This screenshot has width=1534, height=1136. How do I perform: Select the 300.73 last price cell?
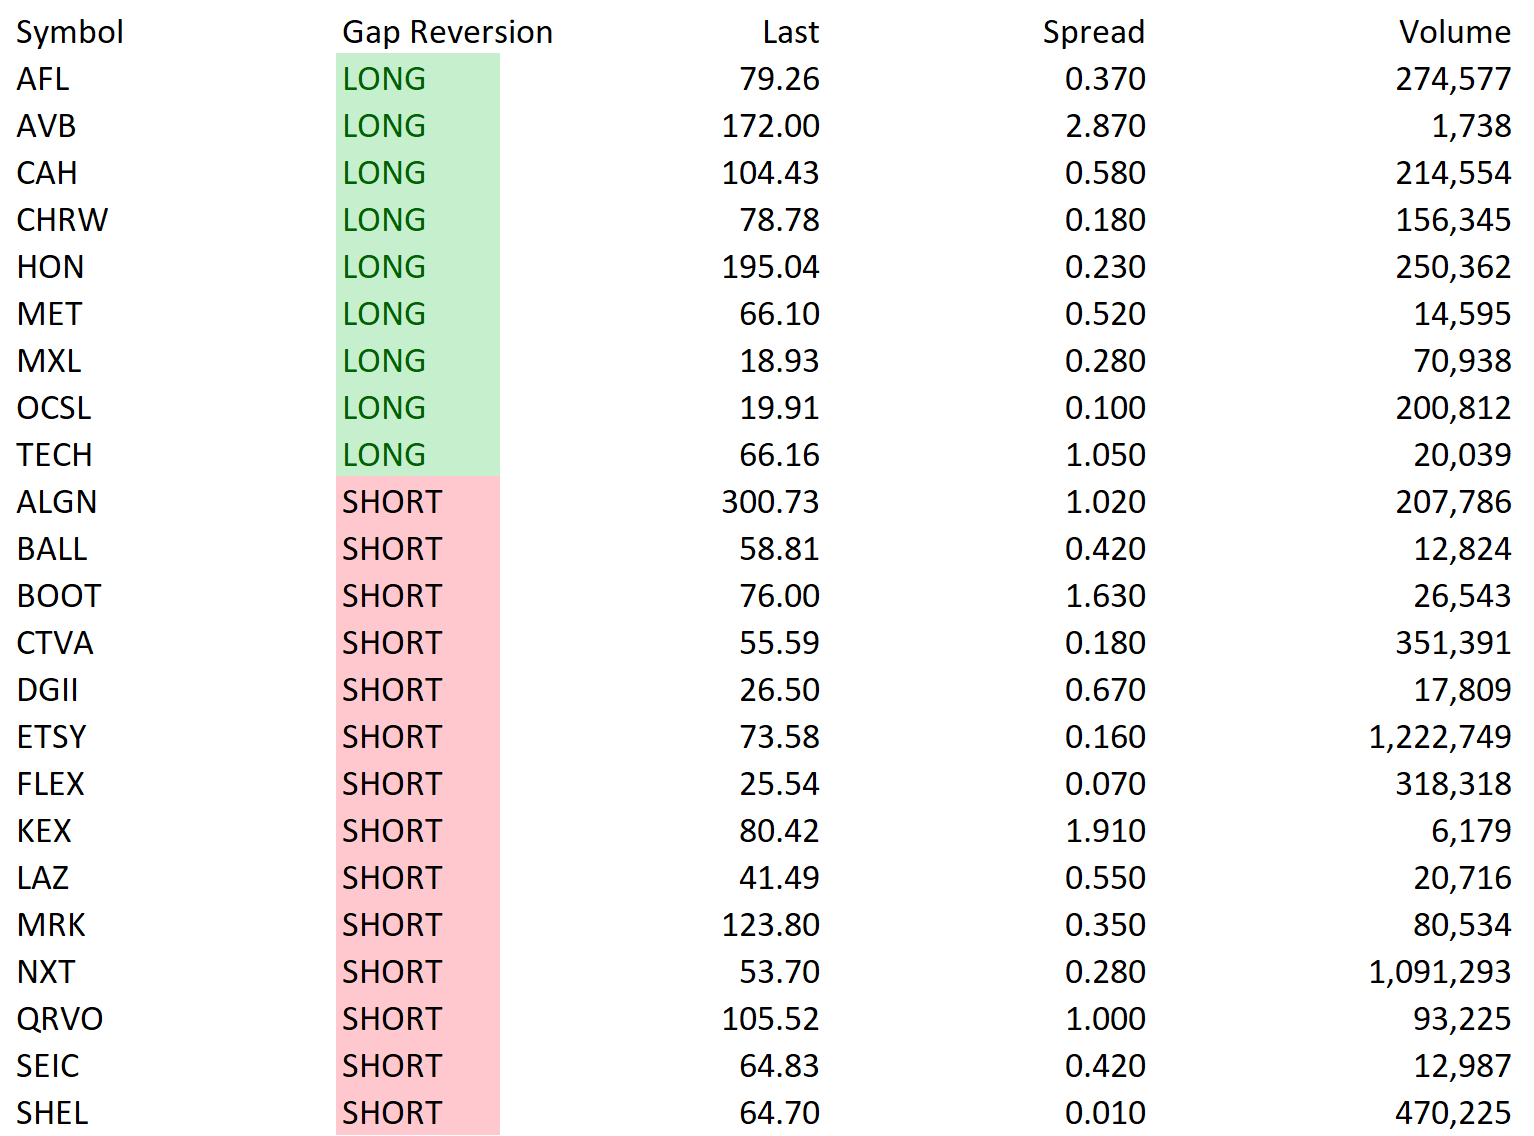770,502
